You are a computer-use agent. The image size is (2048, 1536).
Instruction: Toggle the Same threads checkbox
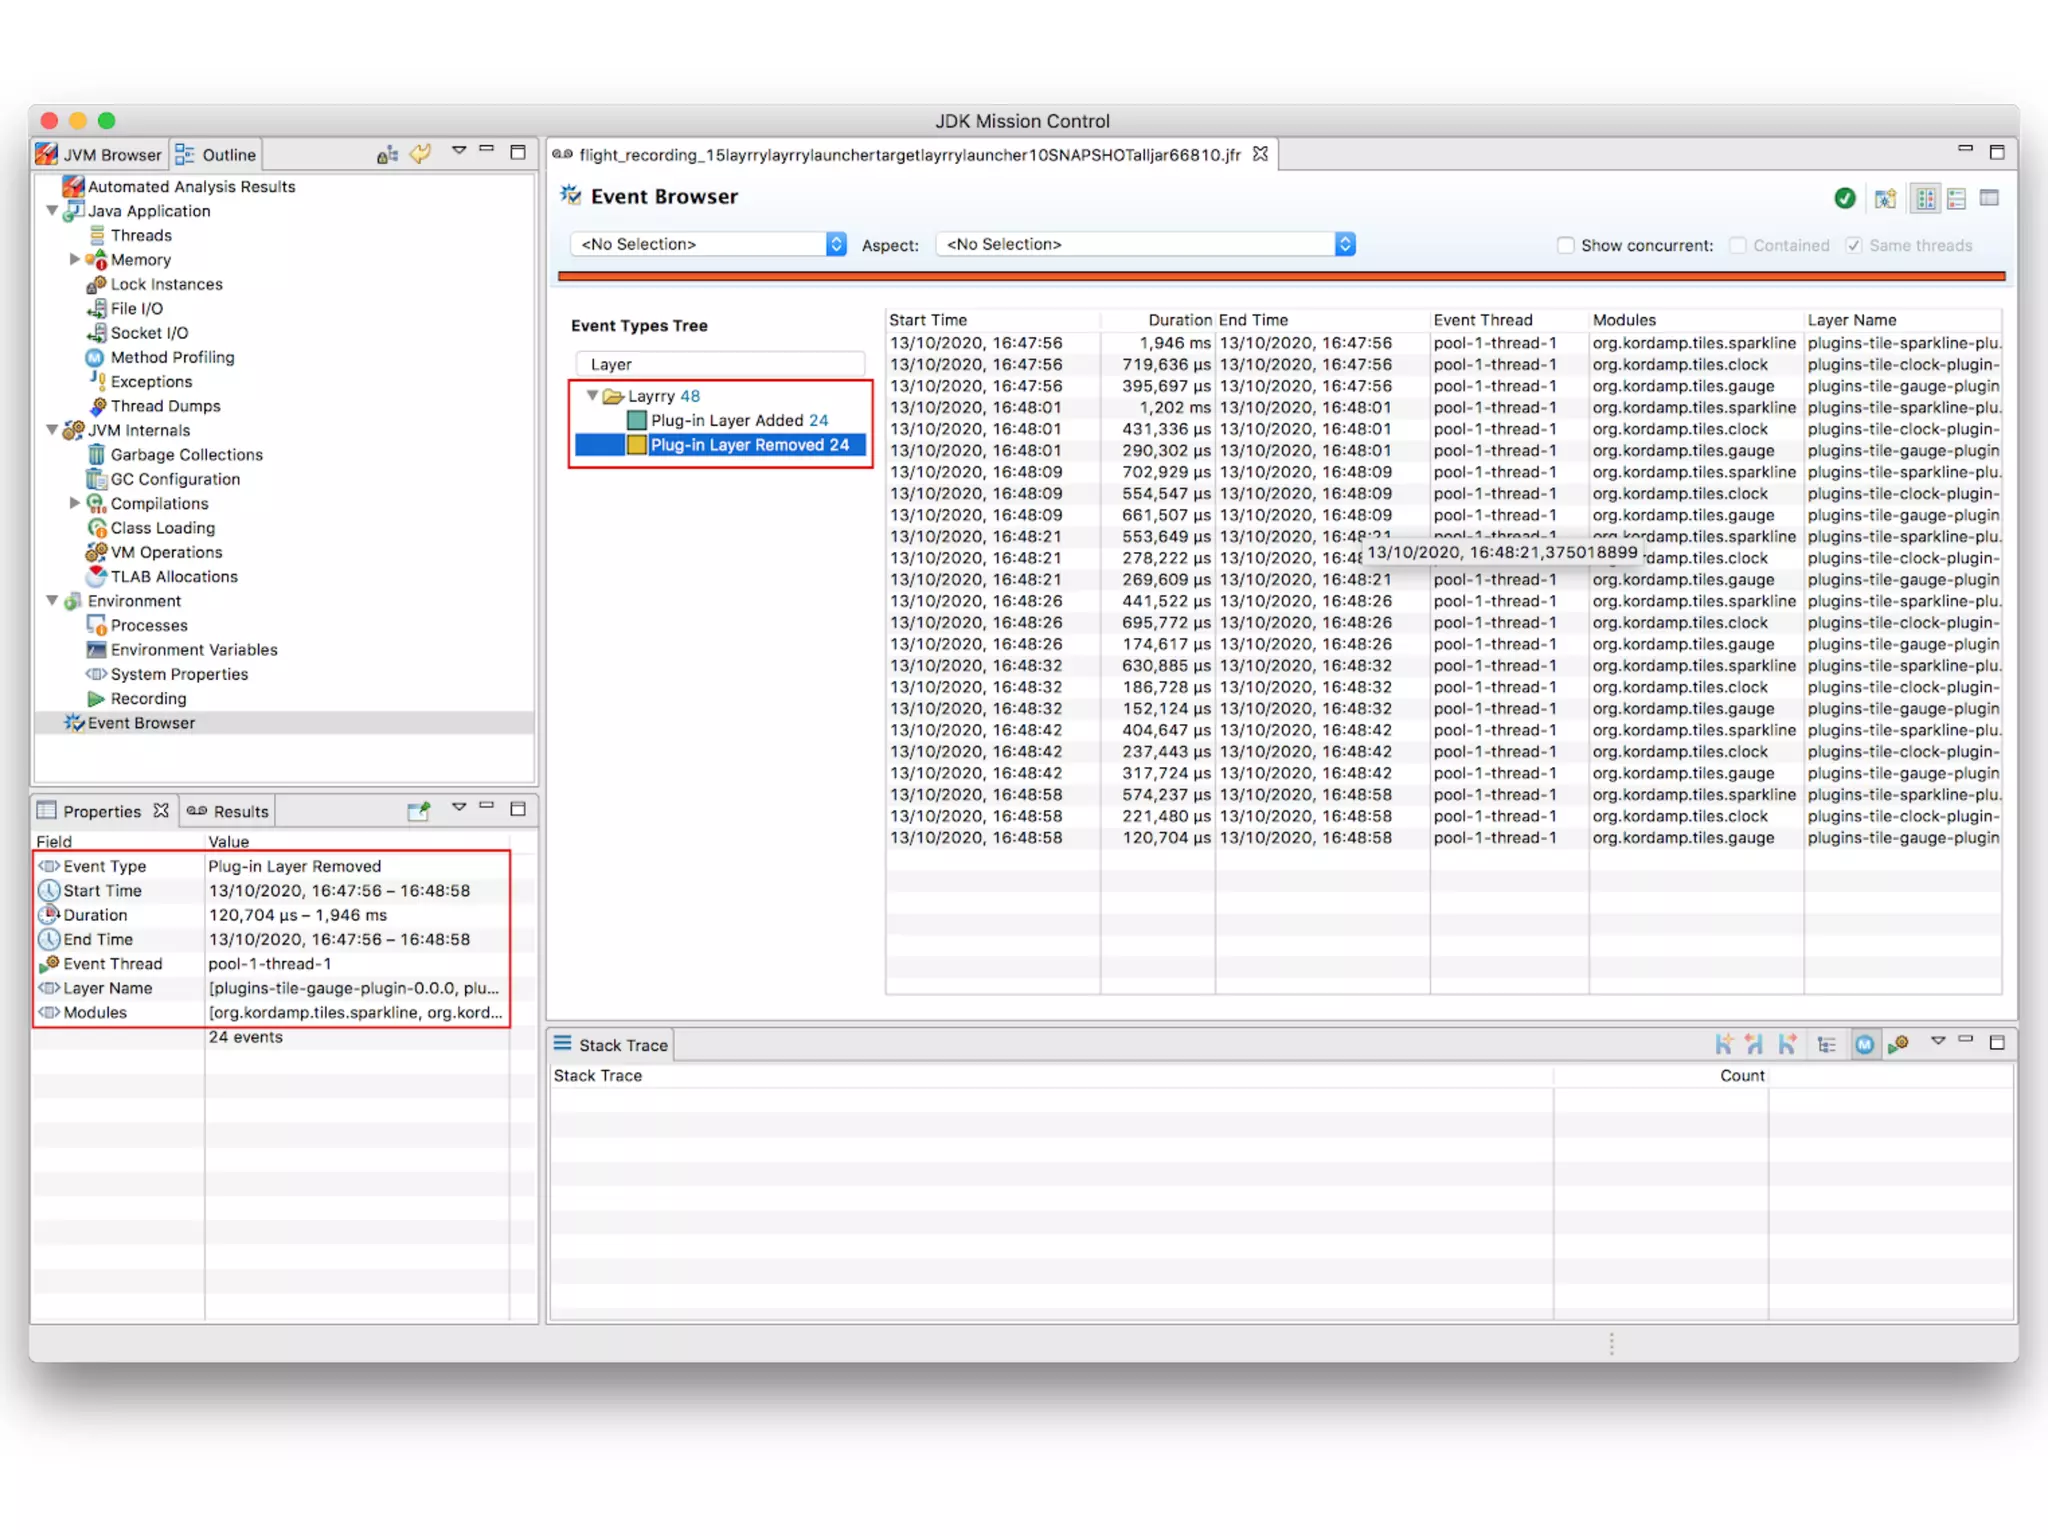pos(1853,245)
